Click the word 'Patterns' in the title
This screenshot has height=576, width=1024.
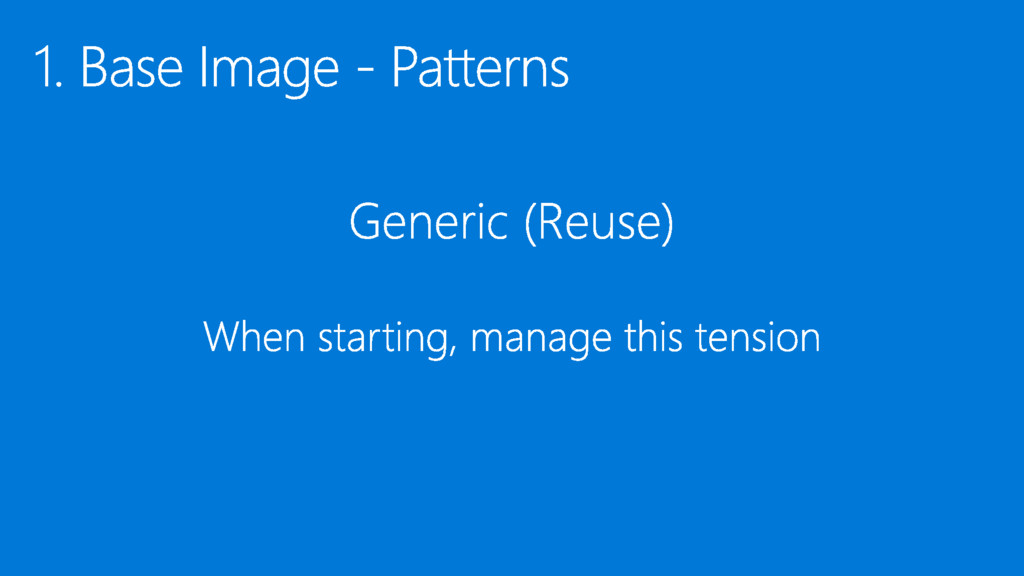[480, 67]
